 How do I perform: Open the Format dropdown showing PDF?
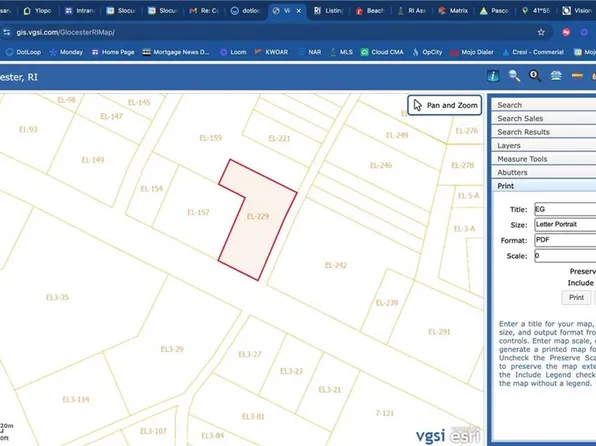coord(565,240)
